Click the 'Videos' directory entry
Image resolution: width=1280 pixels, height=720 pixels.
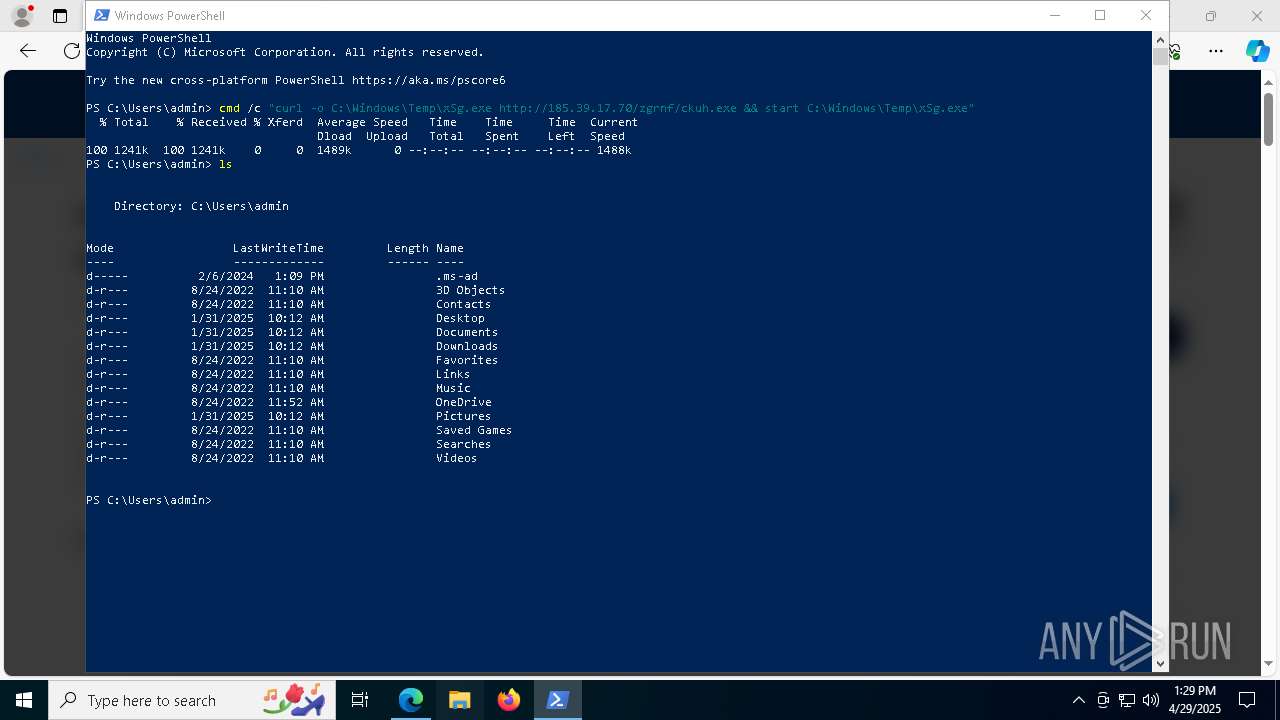point(456,458)
